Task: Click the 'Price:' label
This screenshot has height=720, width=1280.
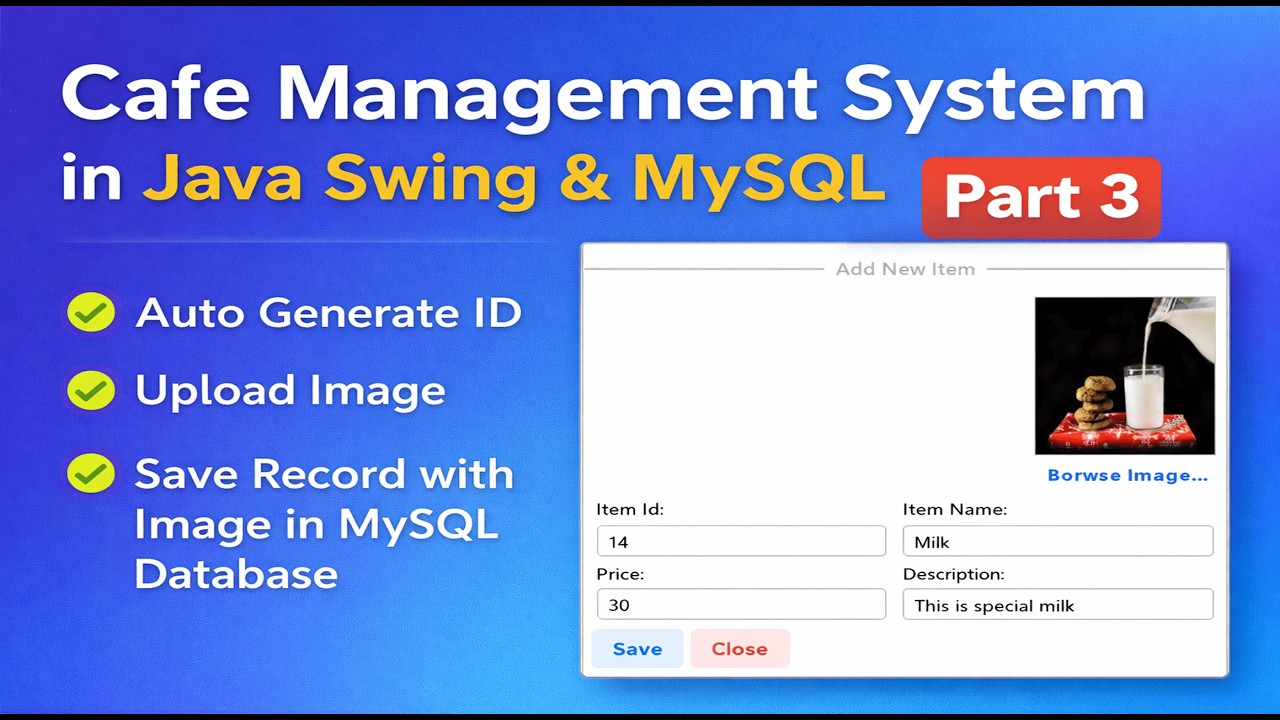Action: tap(620, 574)
